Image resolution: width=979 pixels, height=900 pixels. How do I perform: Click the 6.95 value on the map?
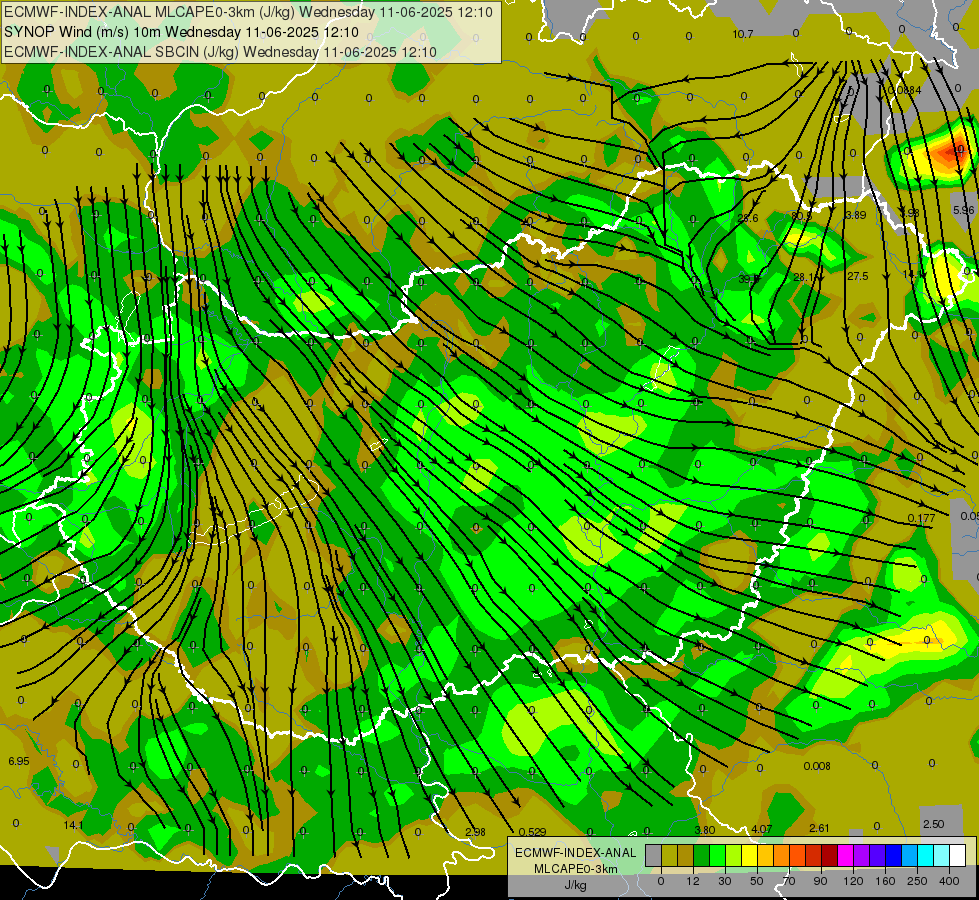[x=19, y=761]
